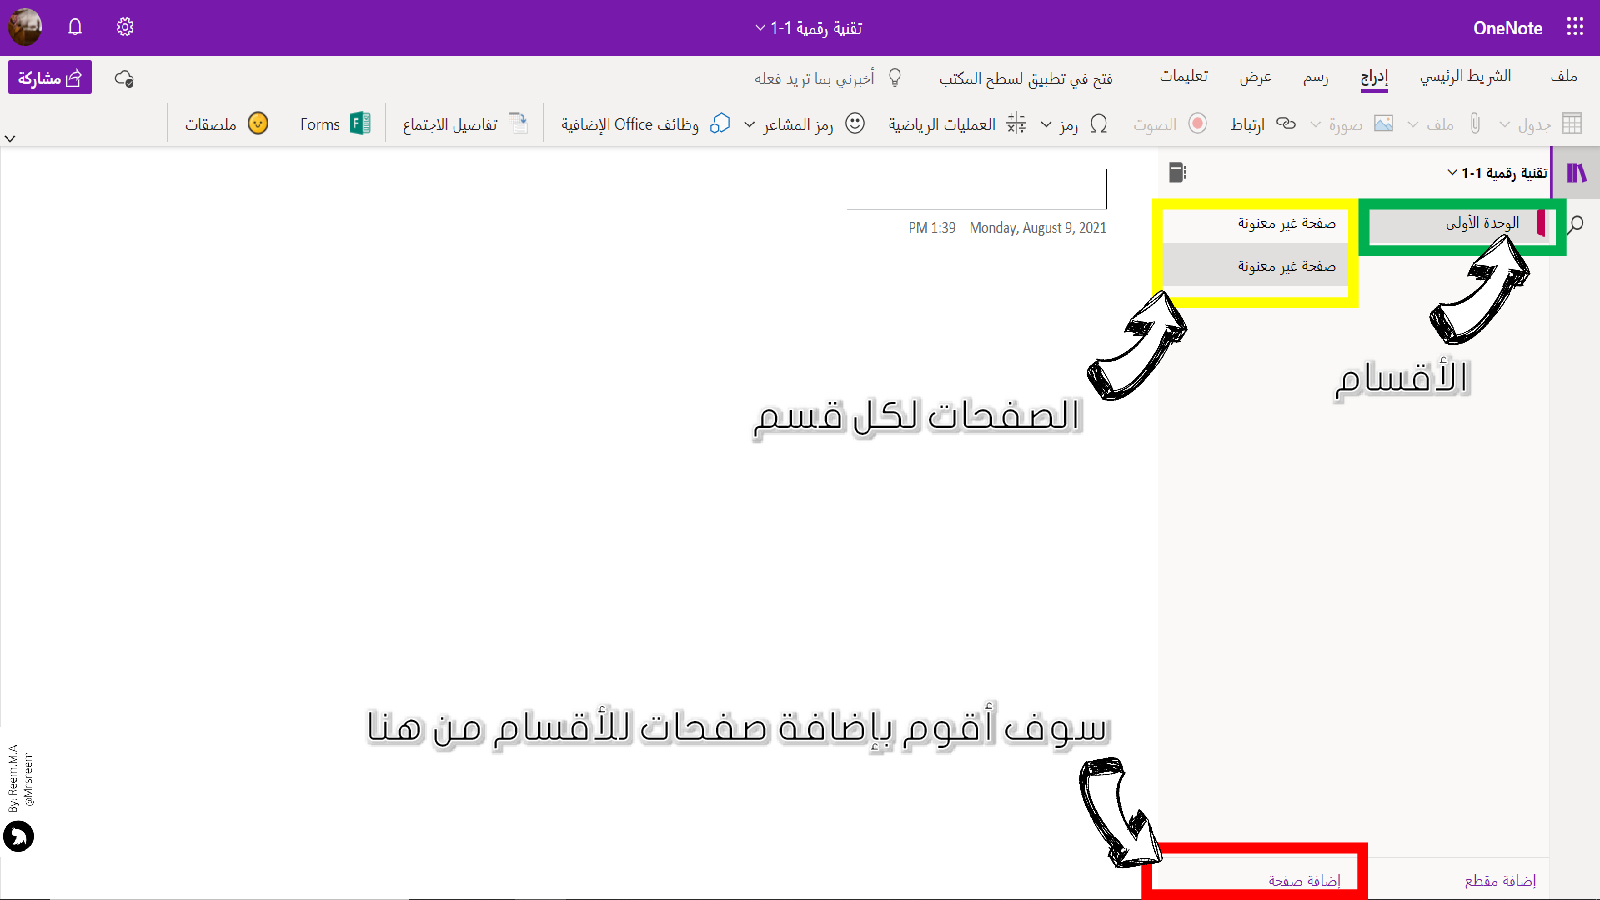Click Add page (إضافة صفحة) link
The width and height of the screenshot is (1600, 900).
pyautogui.click(x=1304, y=880)
